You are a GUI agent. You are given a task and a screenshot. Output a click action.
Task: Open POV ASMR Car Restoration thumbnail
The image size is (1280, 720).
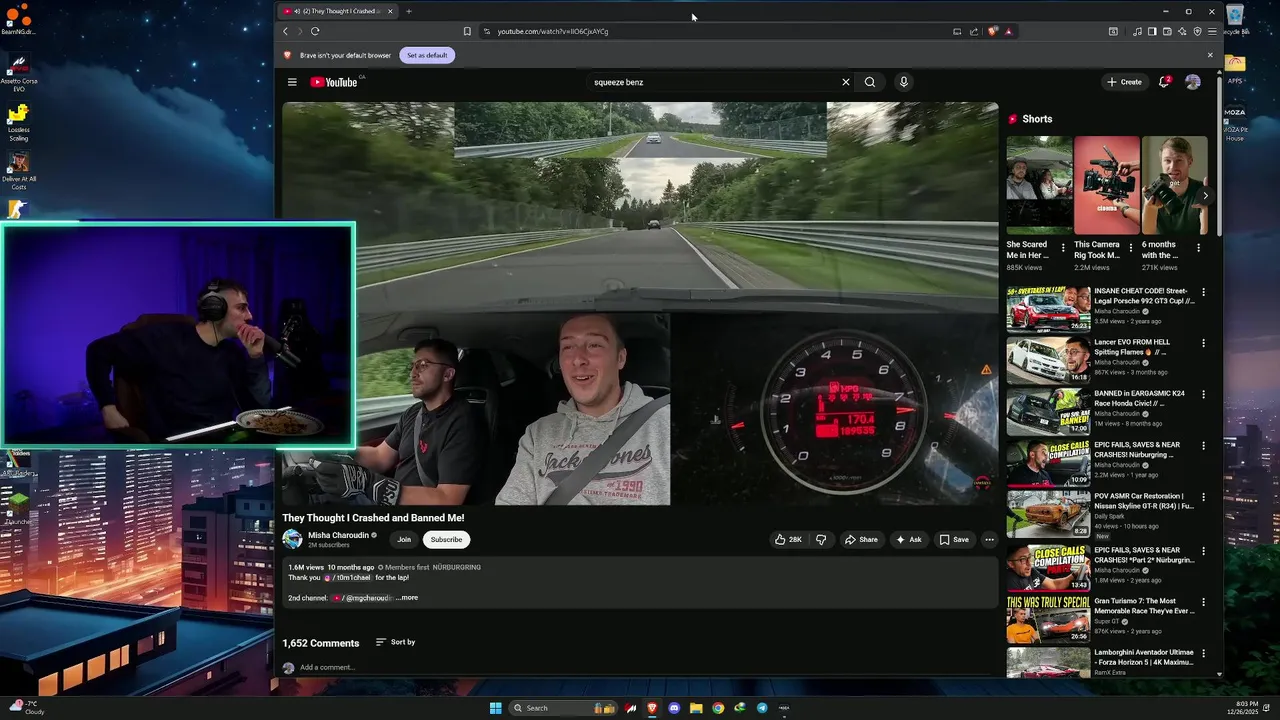[x=1048, y=514]
